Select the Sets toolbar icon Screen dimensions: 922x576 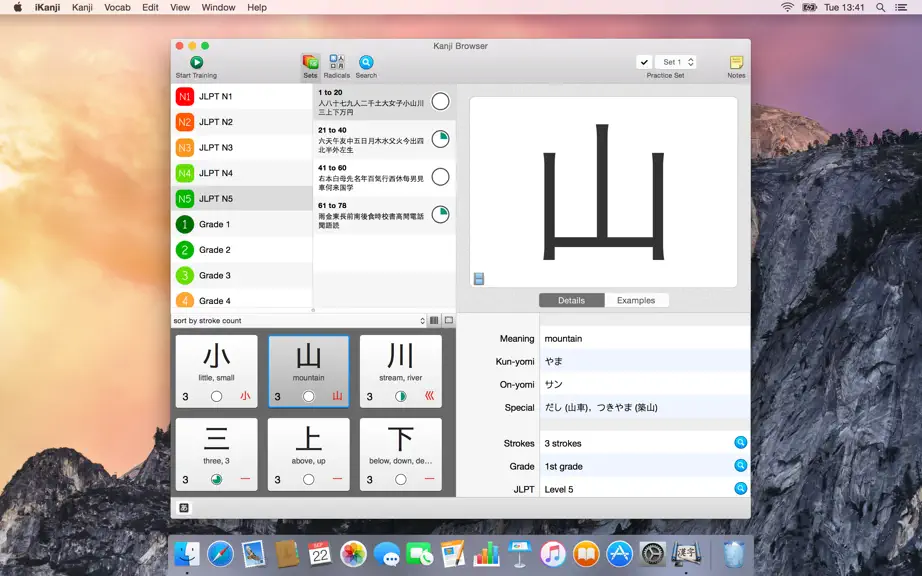[x=310, y=62]
